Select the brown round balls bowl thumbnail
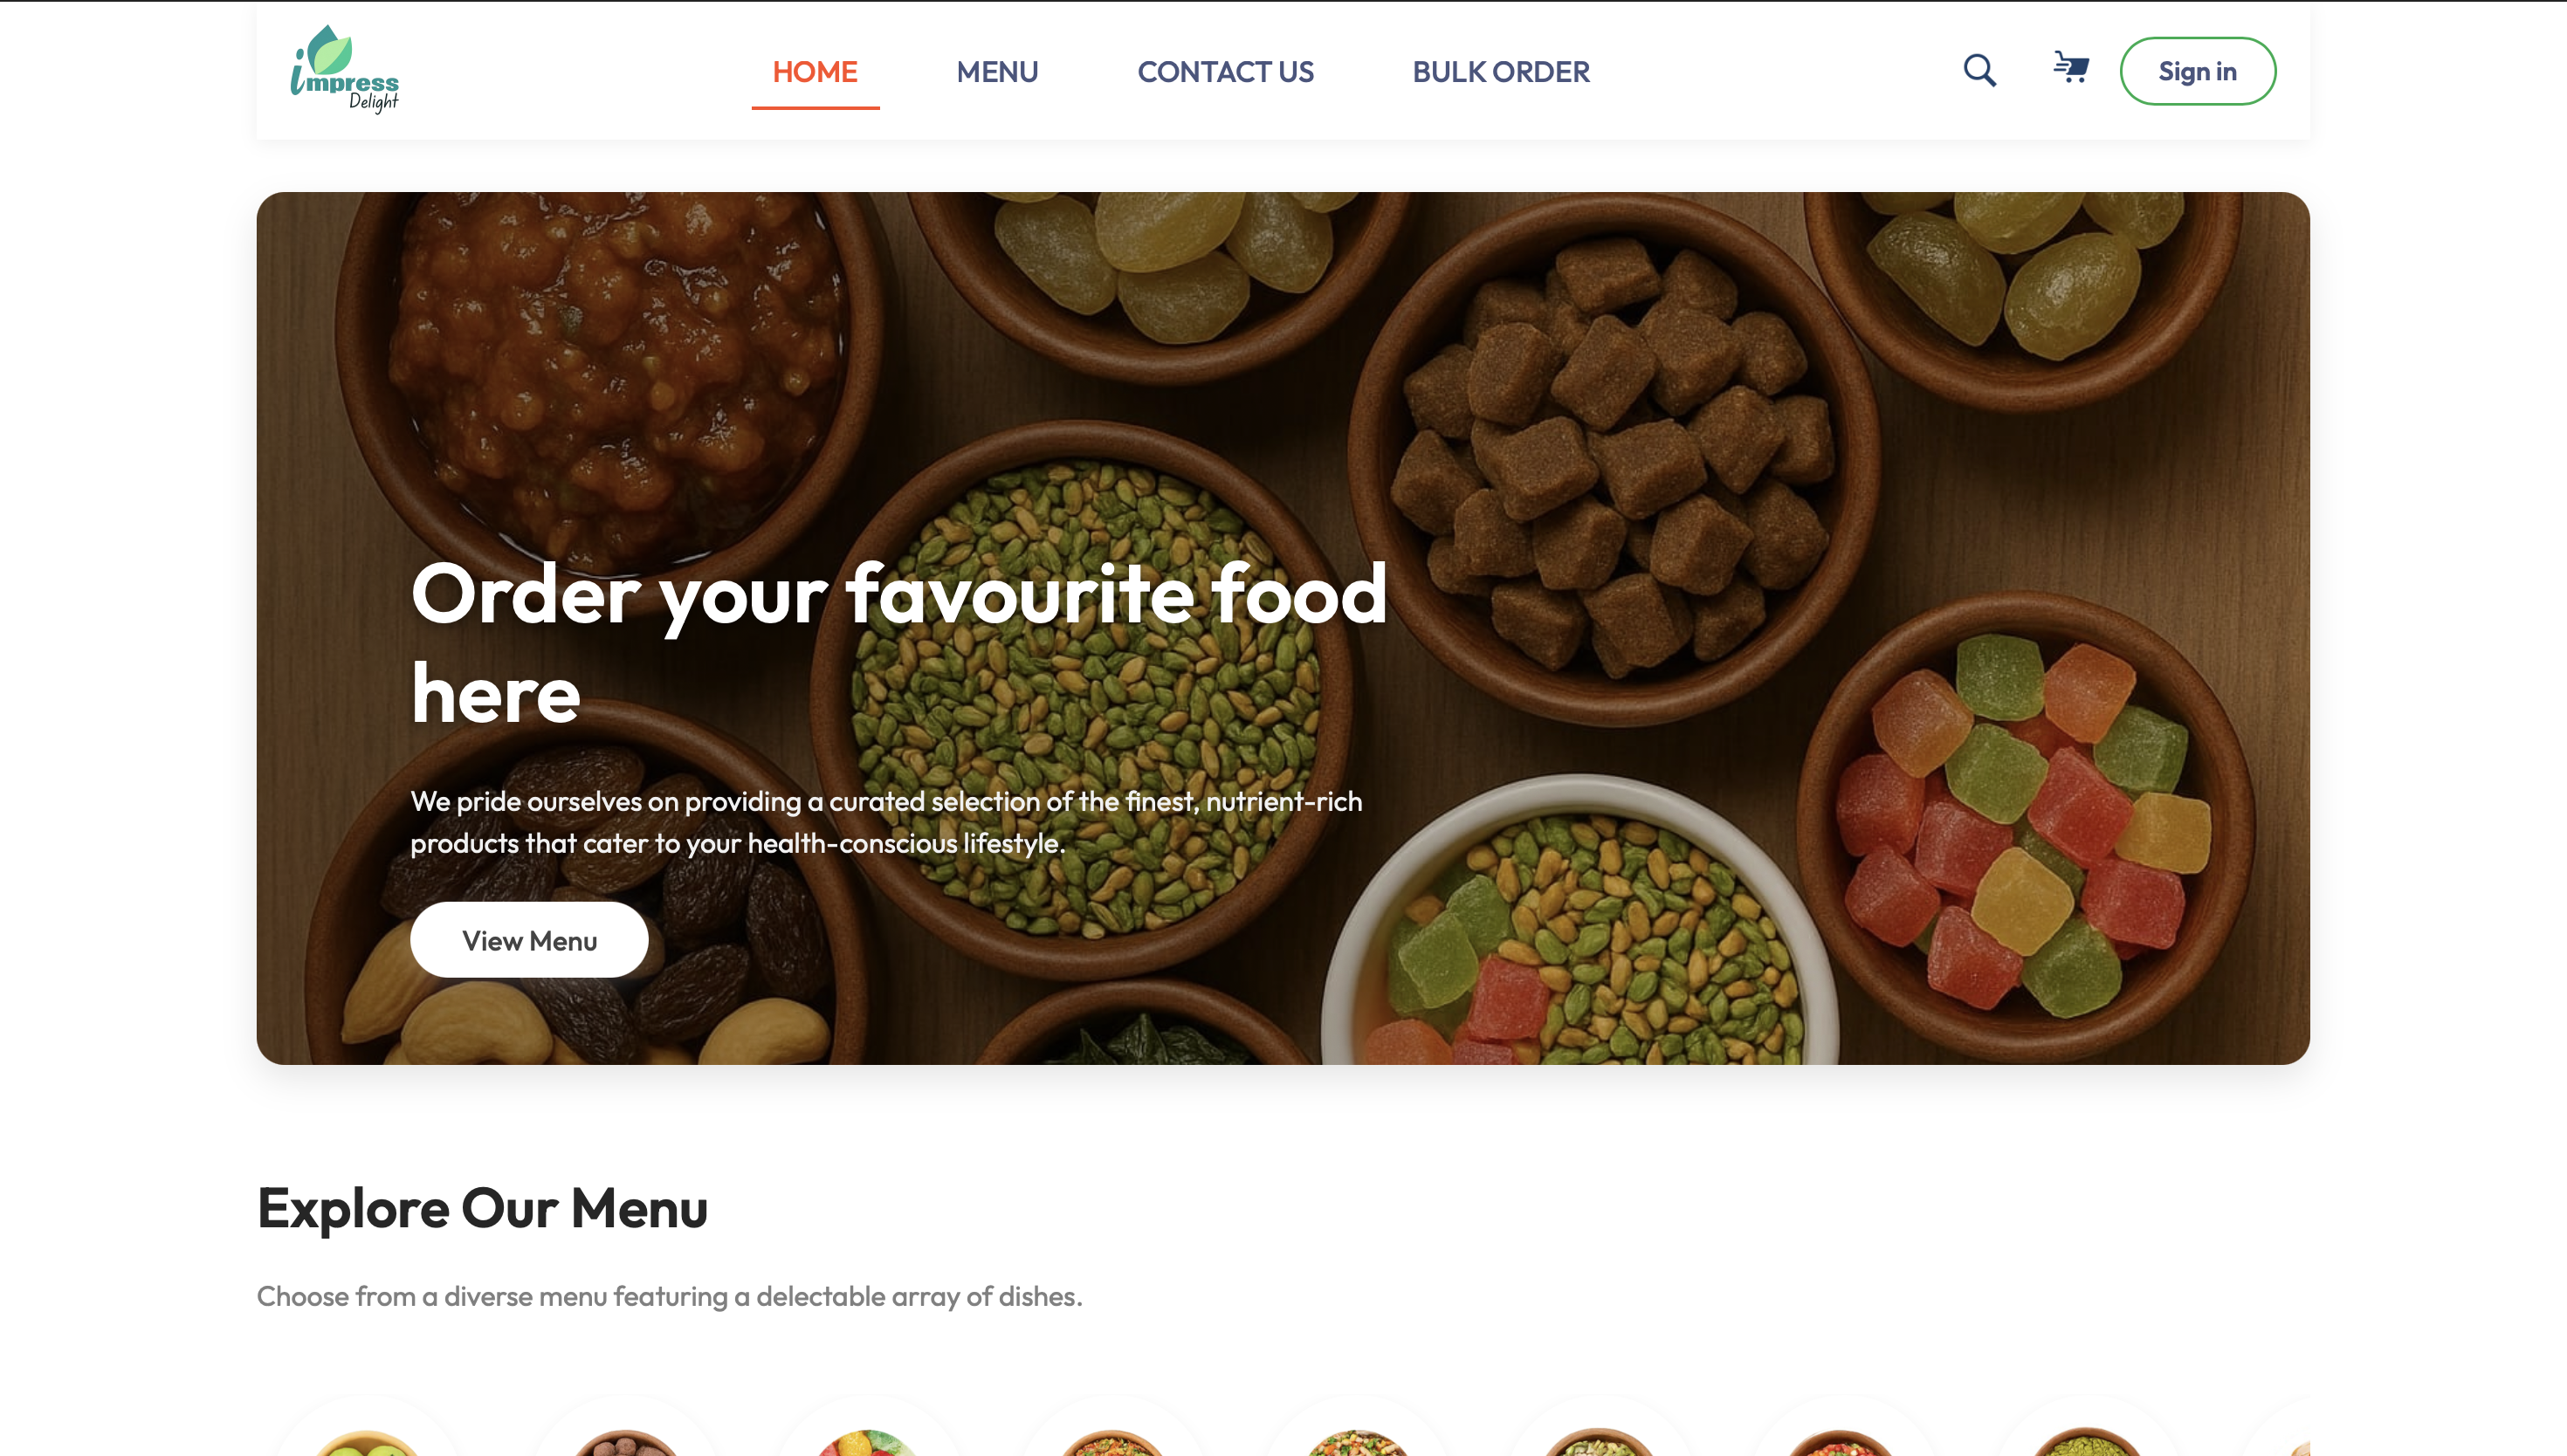The height and width of the screenshot is (1456, 2567). pyautogui.click(x=625, y=1442)
